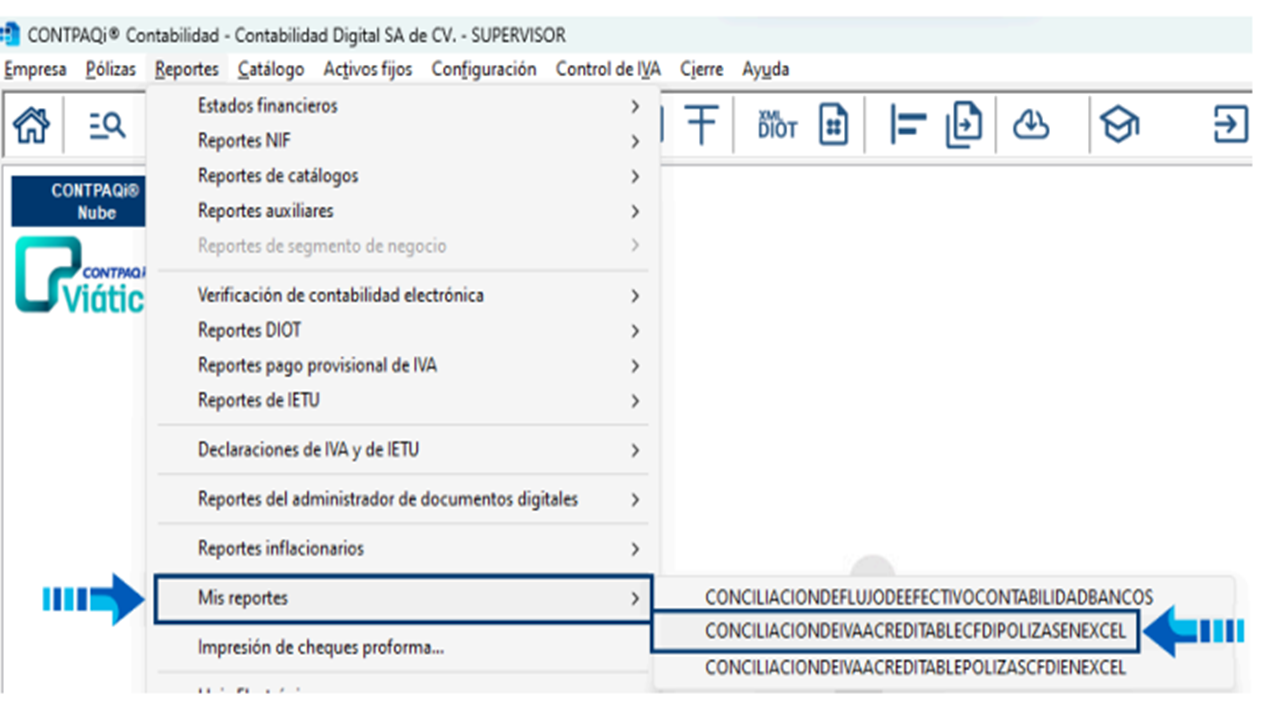Click the CONTPAQi Nube banner

tap(79, 201)
